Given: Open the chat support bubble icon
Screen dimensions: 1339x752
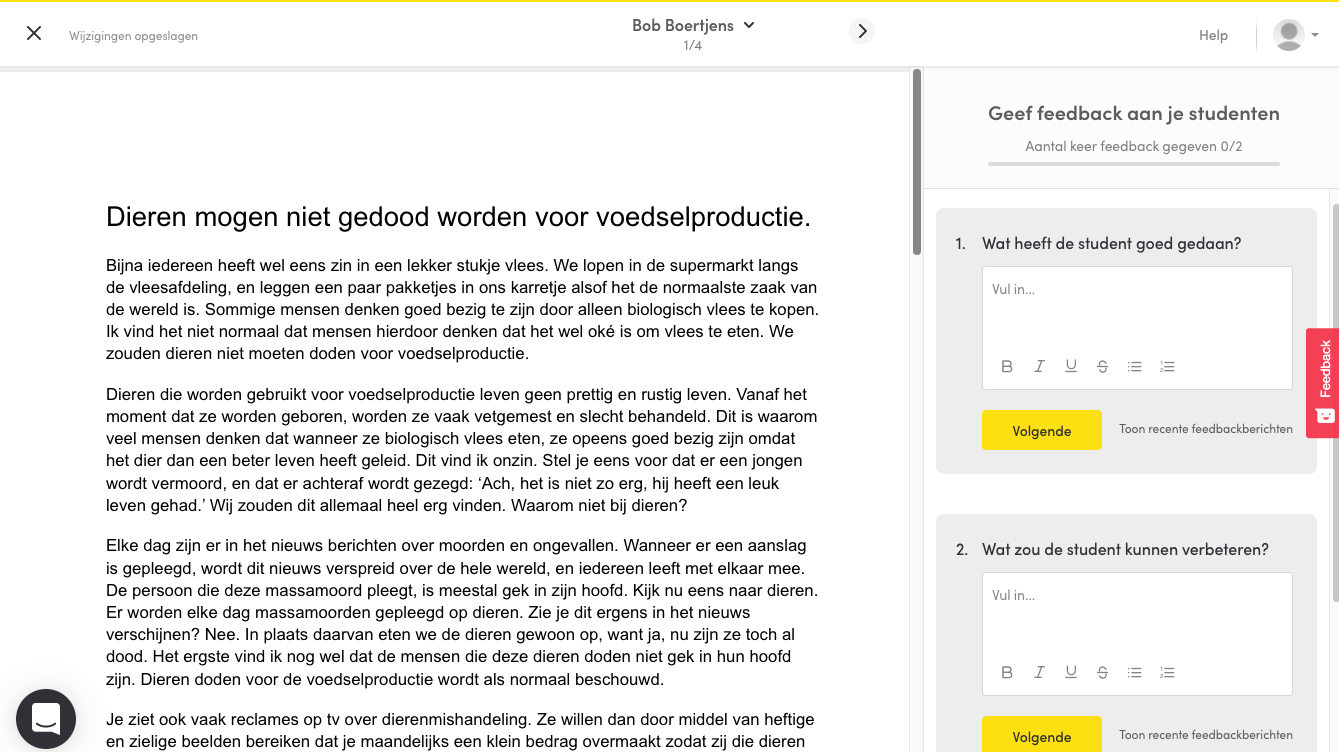Looking at the screenshot, I should pos(46,719).
